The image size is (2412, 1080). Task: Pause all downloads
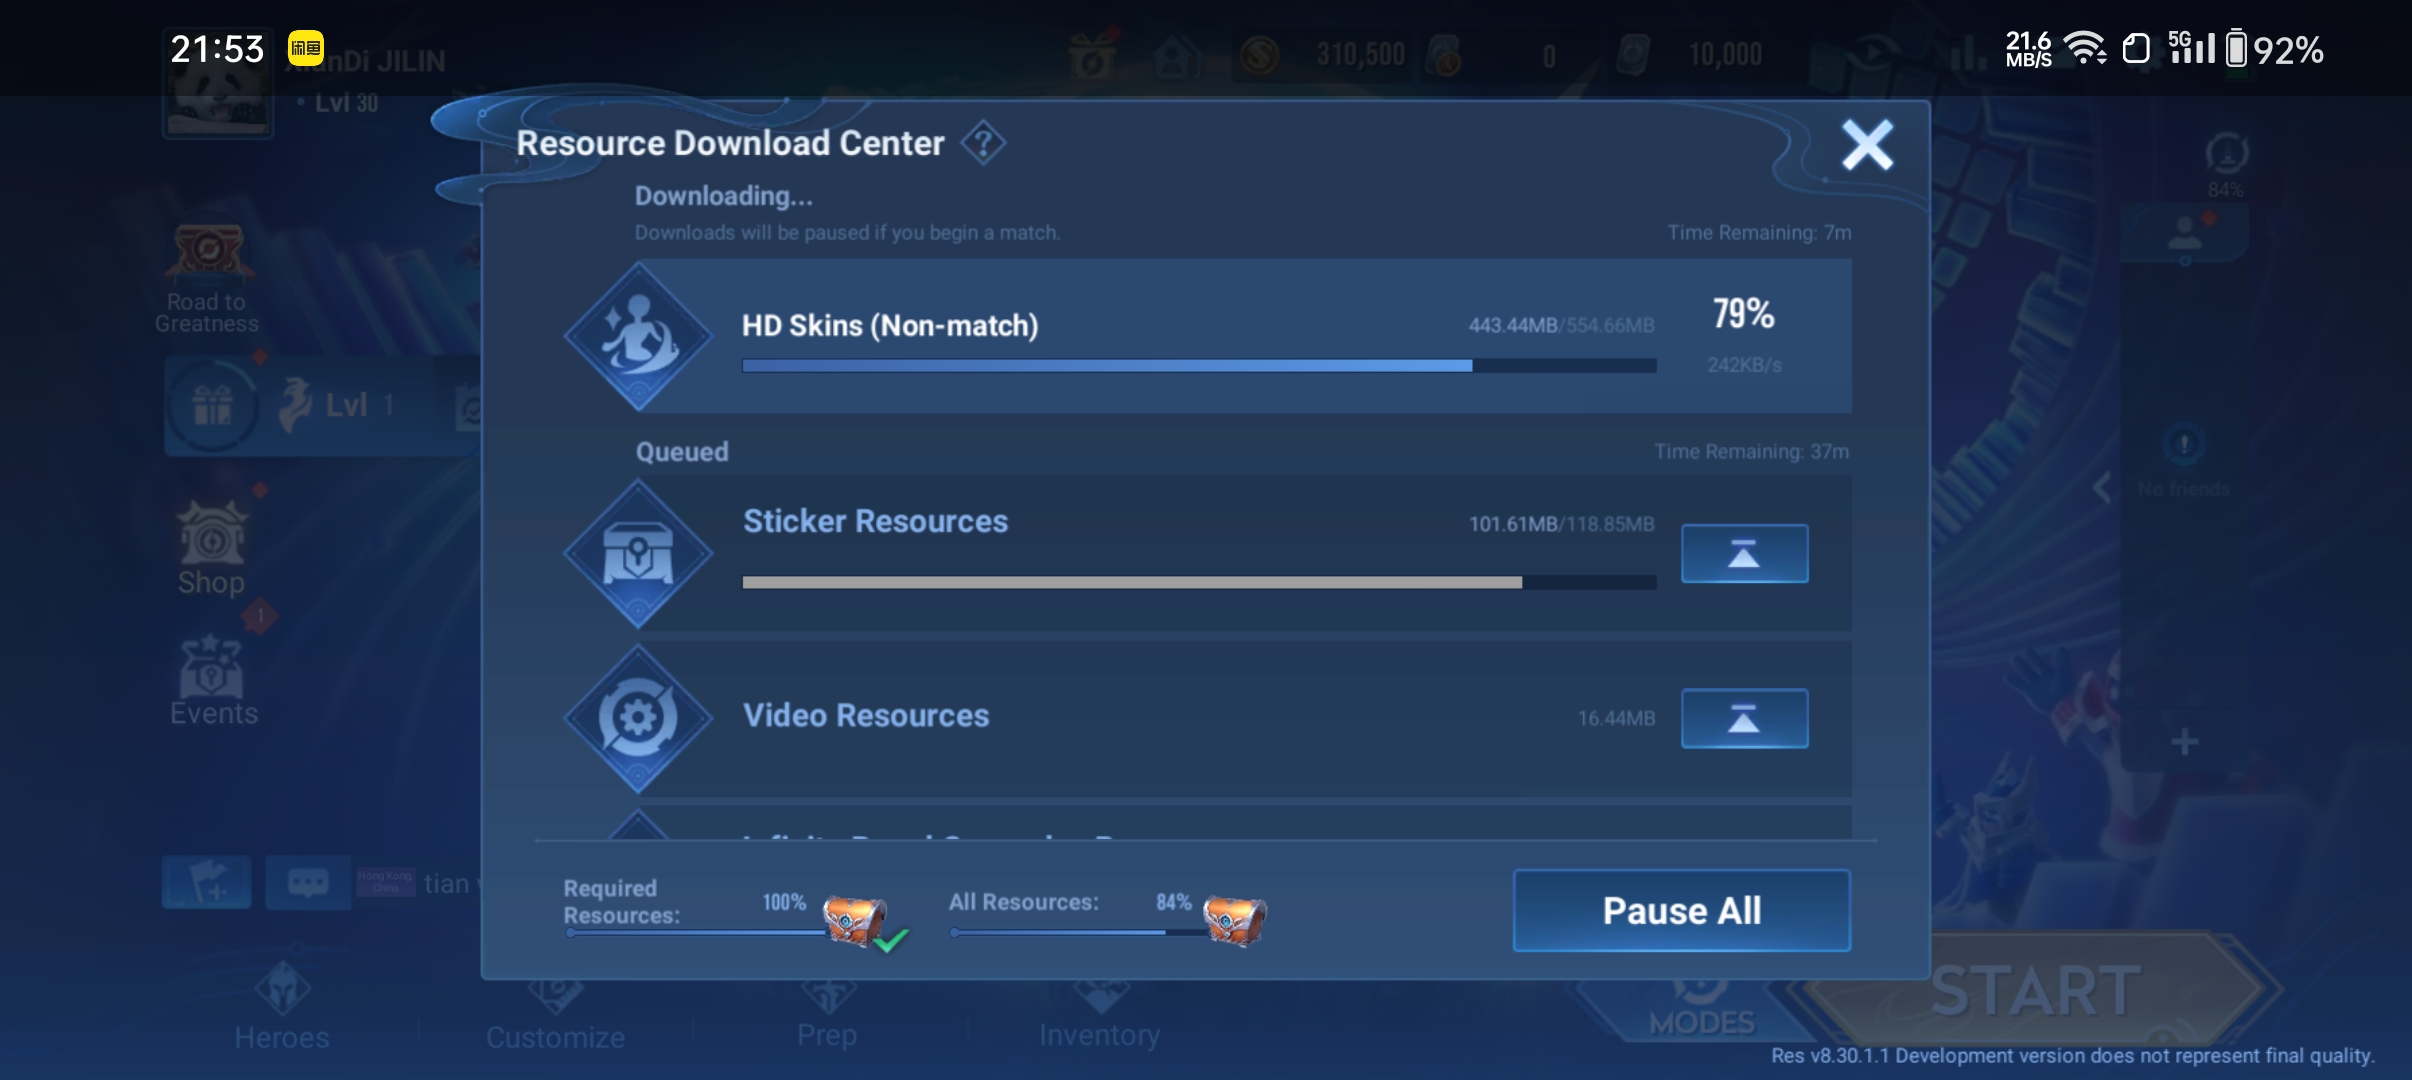pyautogui.click(x=1682, y=910)
